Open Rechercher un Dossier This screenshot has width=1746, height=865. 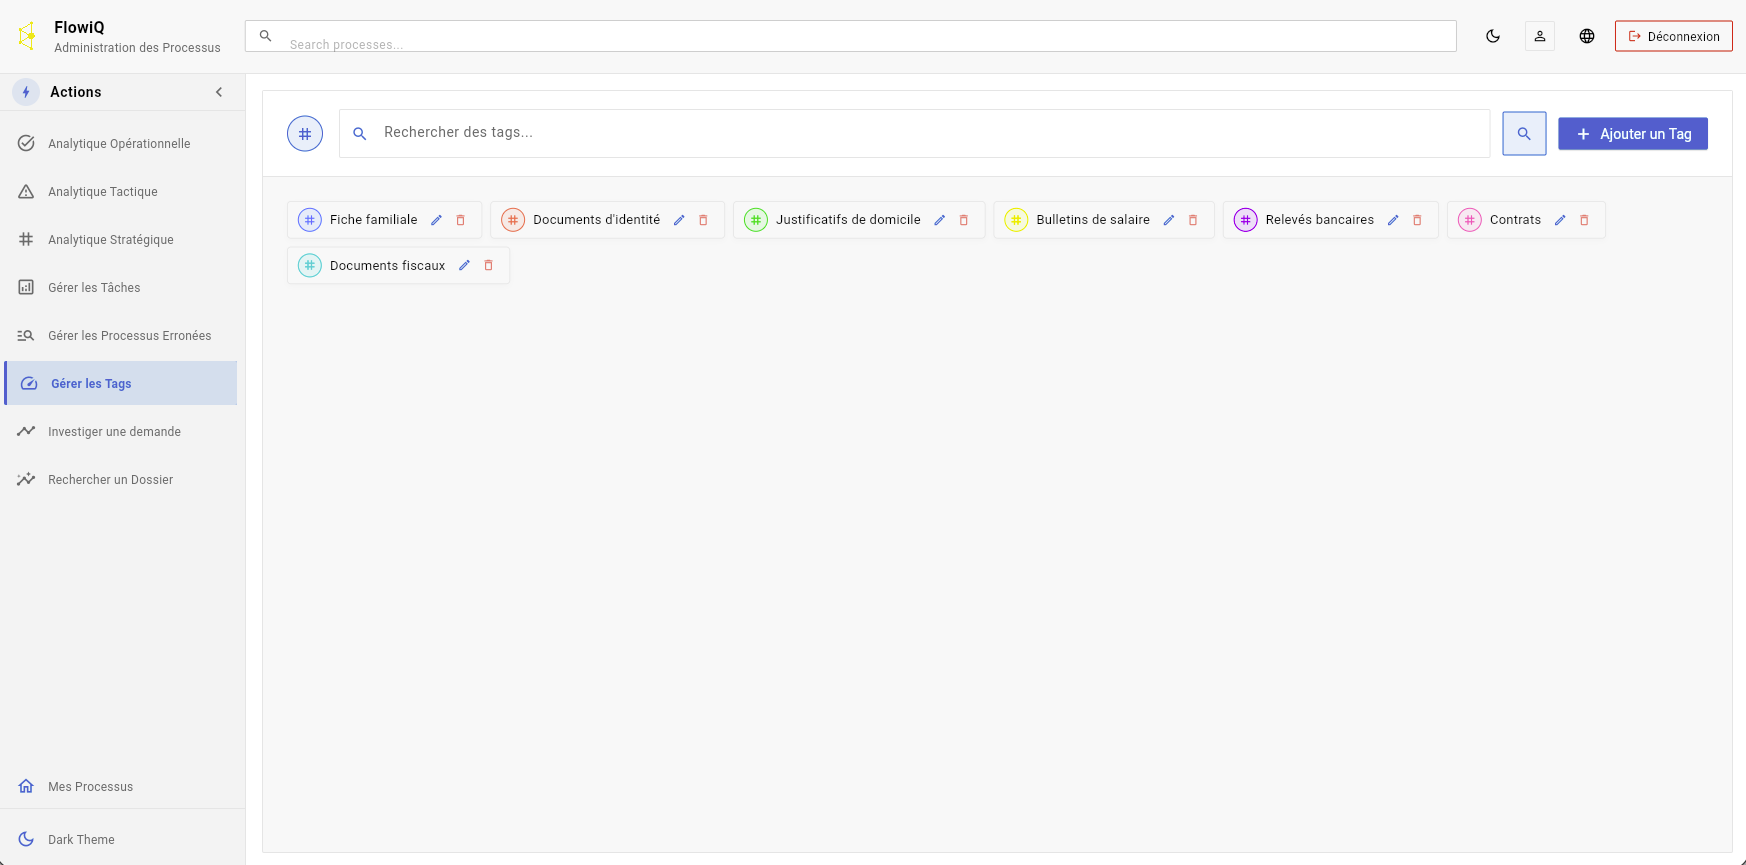[120, 480]
